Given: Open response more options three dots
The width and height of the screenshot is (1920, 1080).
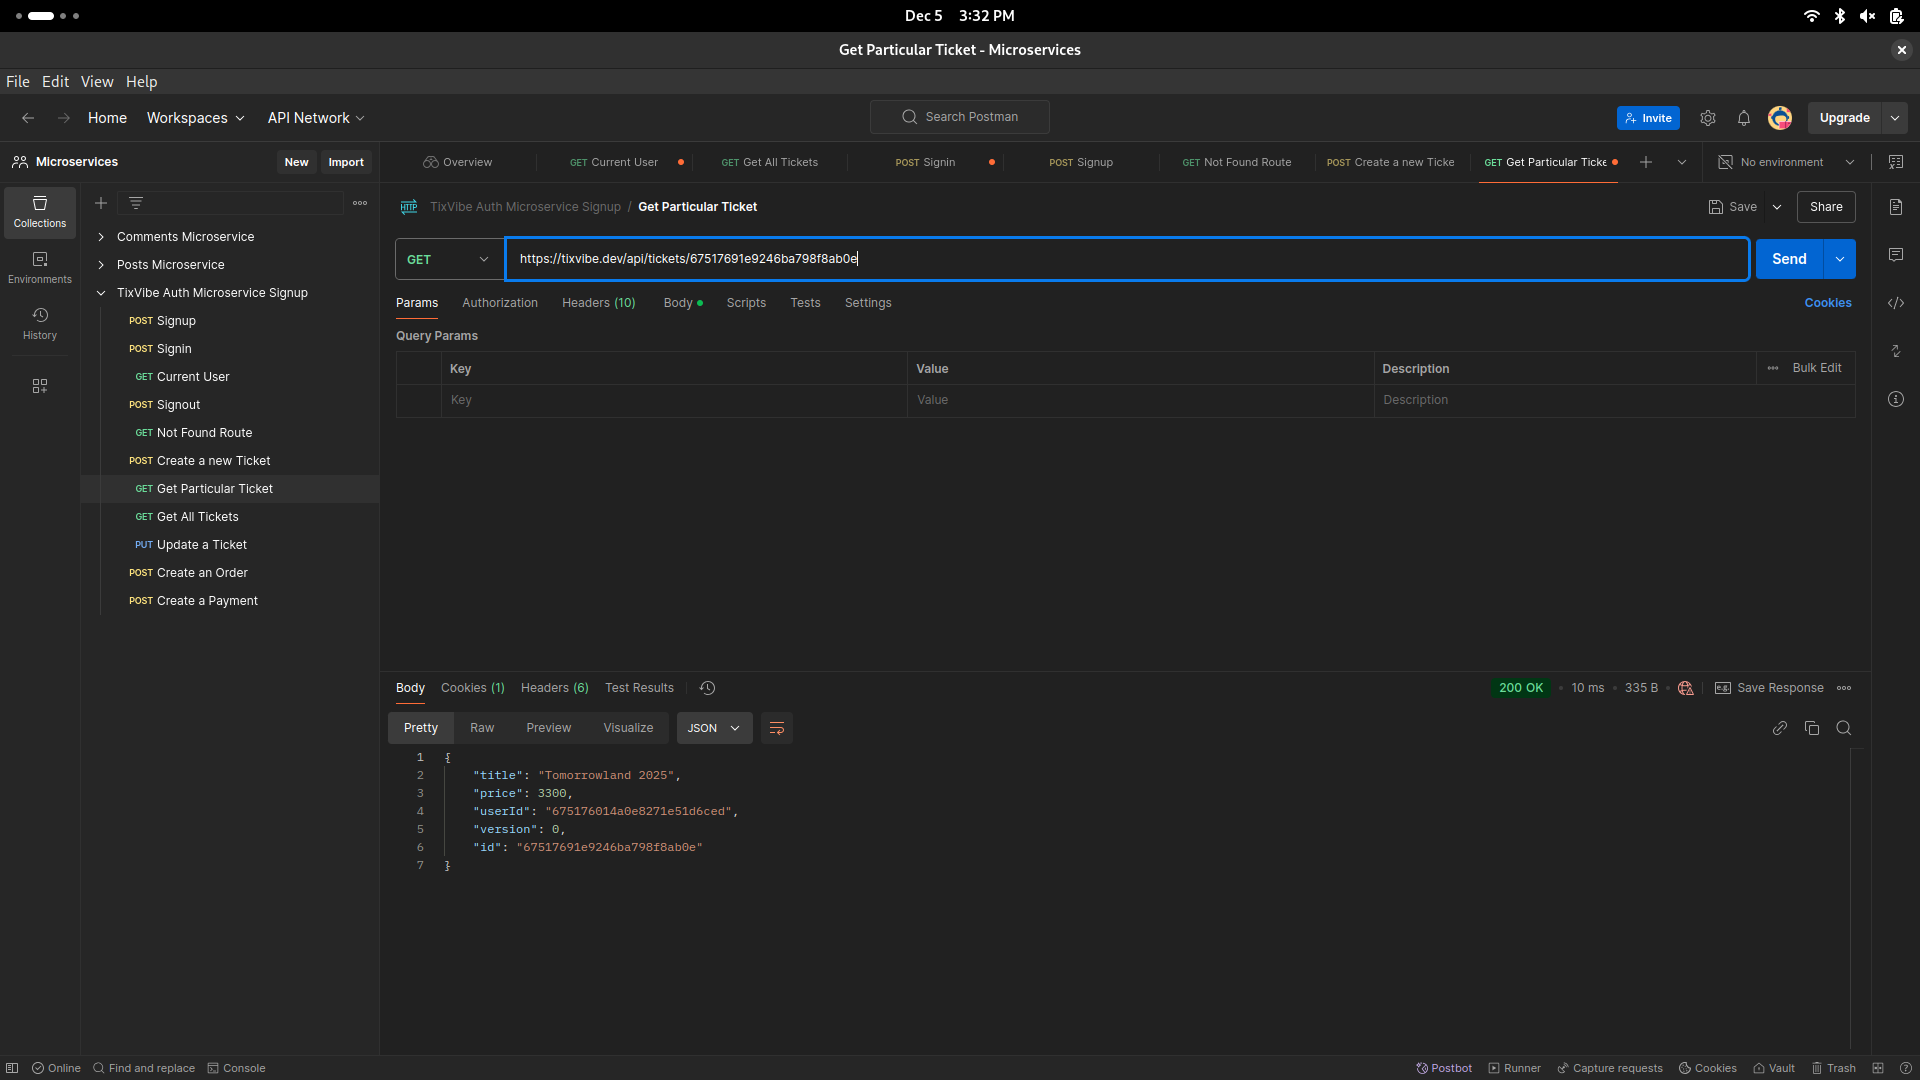Looking at the screenshot, I should [x=1844, y=688].
